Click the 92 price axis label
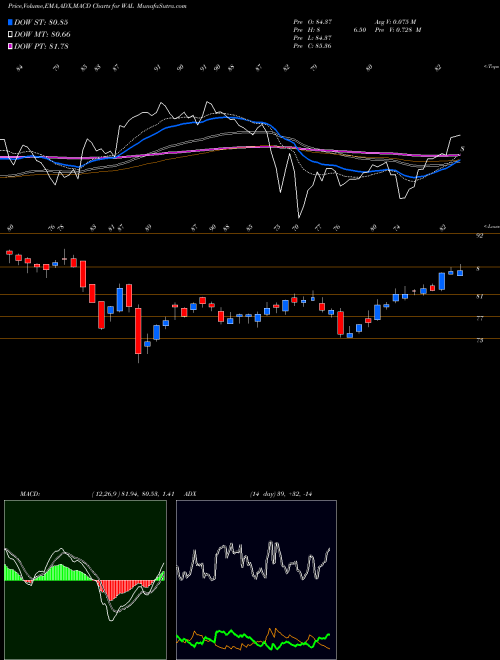The height and width of the screenshot is (660, 500). (479, 236)
